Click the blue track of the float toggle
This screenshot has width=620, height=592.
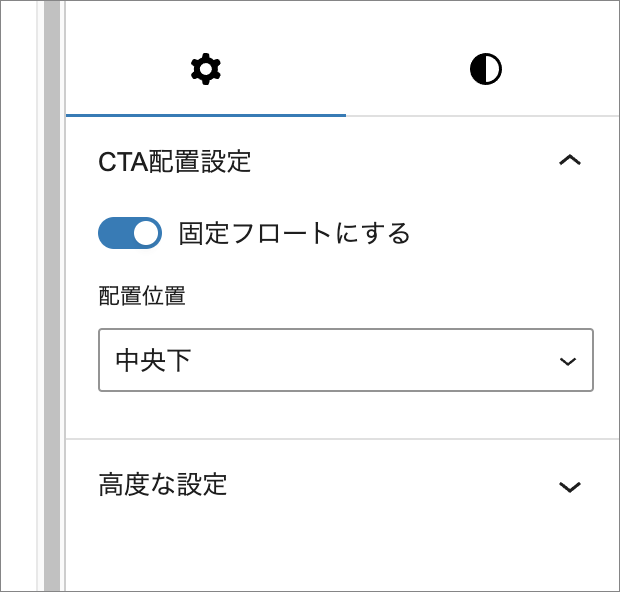click(114, 233)
